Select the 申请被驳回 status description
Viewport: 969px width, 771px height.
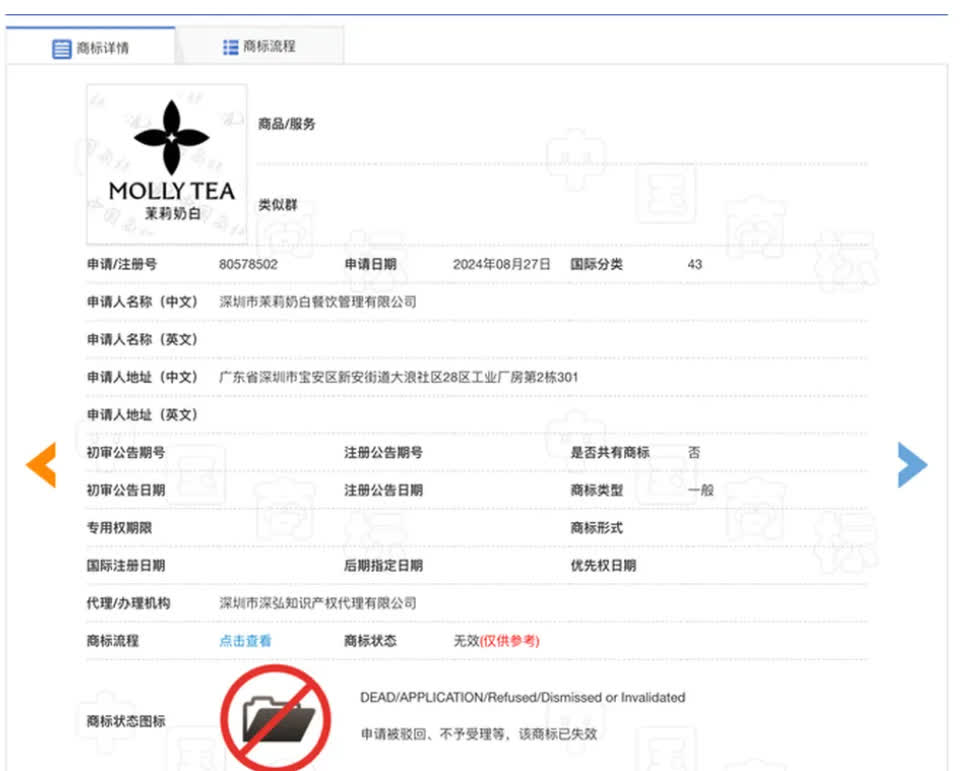479,734
